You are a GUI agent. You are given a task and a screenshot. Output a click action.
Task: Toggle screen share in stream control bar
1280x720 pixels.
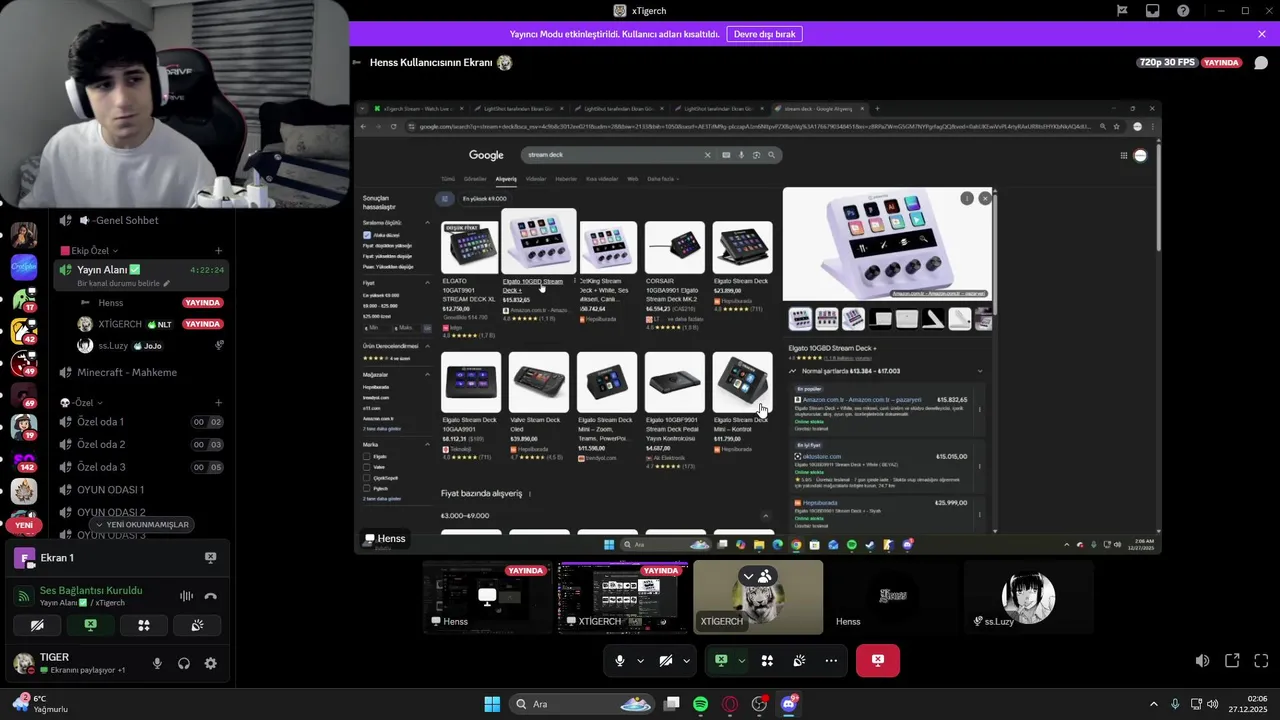tap(721, 661)
